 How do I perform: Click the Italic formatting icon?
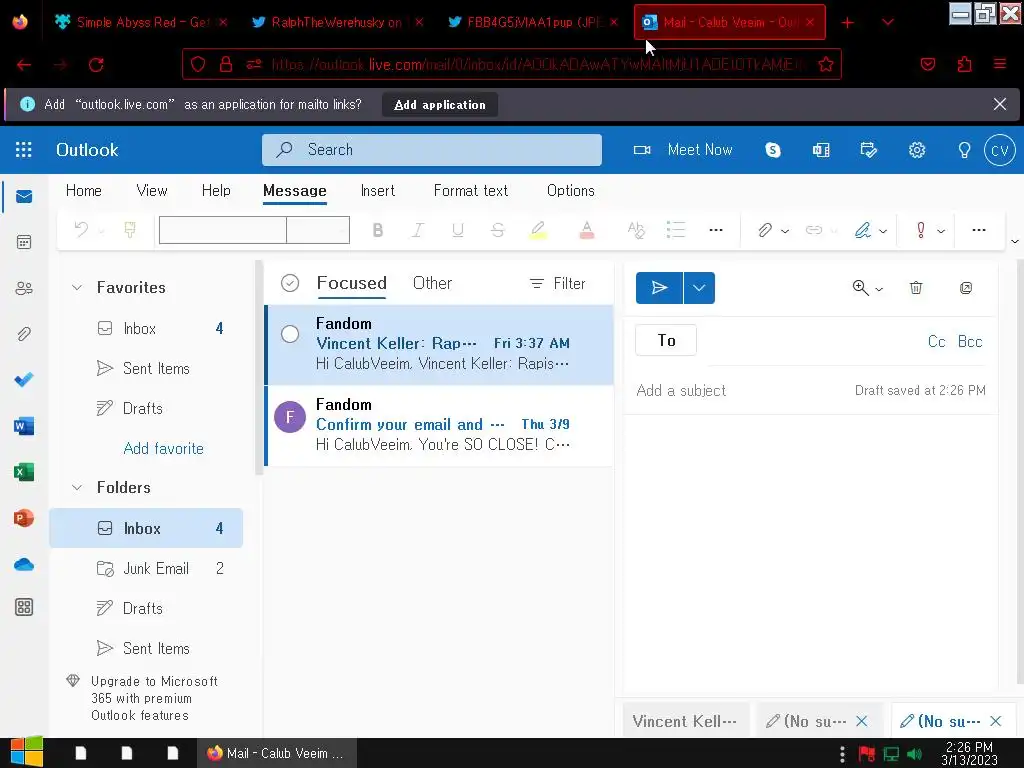[417, 230]
